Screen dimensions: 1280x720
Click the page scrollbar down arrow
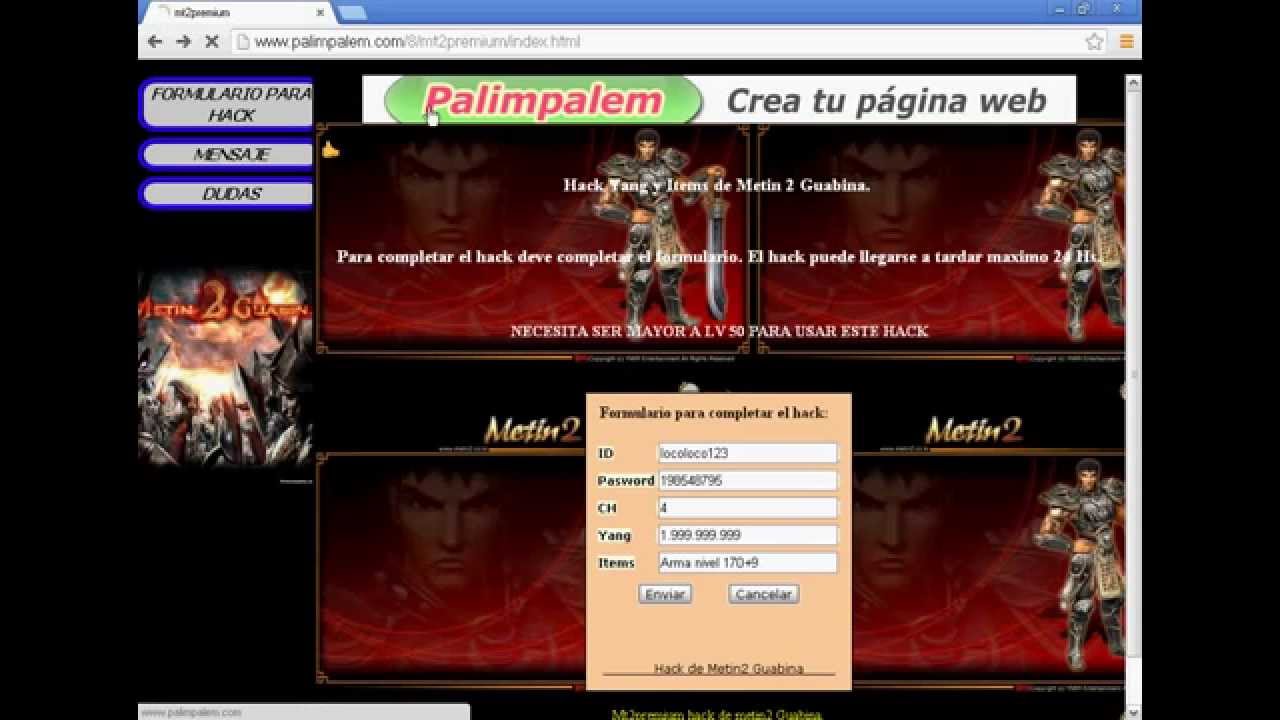[x=1133, y=711]
